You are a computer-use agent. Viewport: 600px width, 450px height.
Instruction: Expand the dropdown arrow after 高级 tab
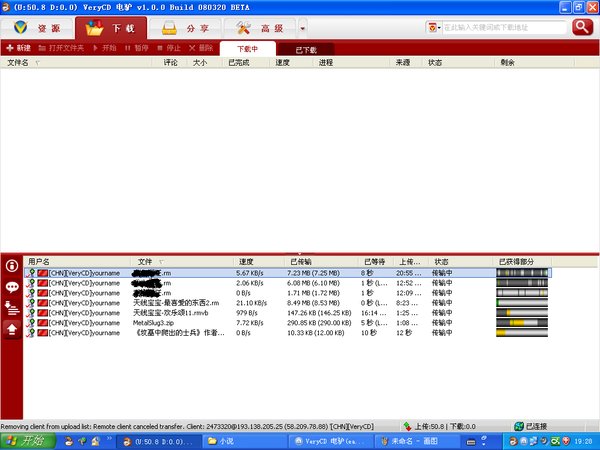tap(303, 28)
